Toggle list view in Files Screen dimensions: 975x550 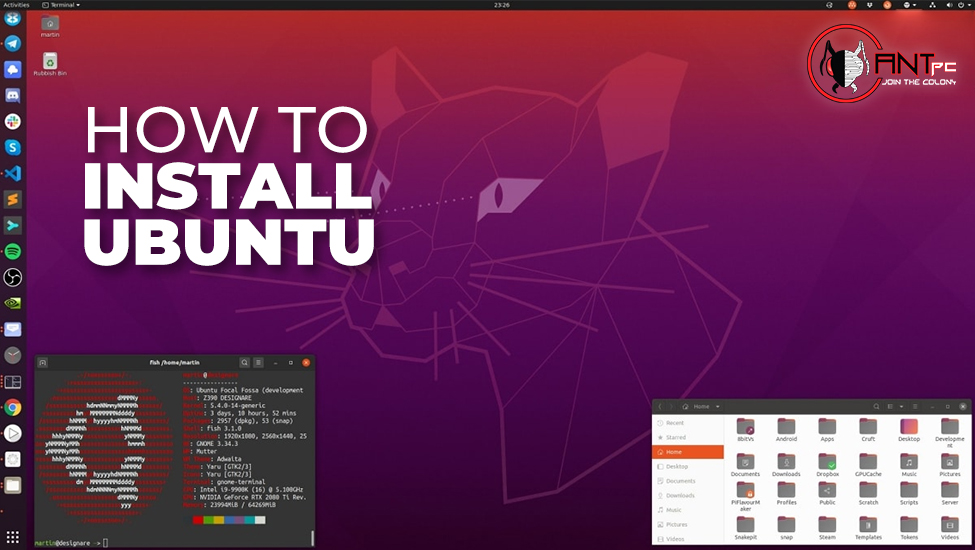click(890, 406)
